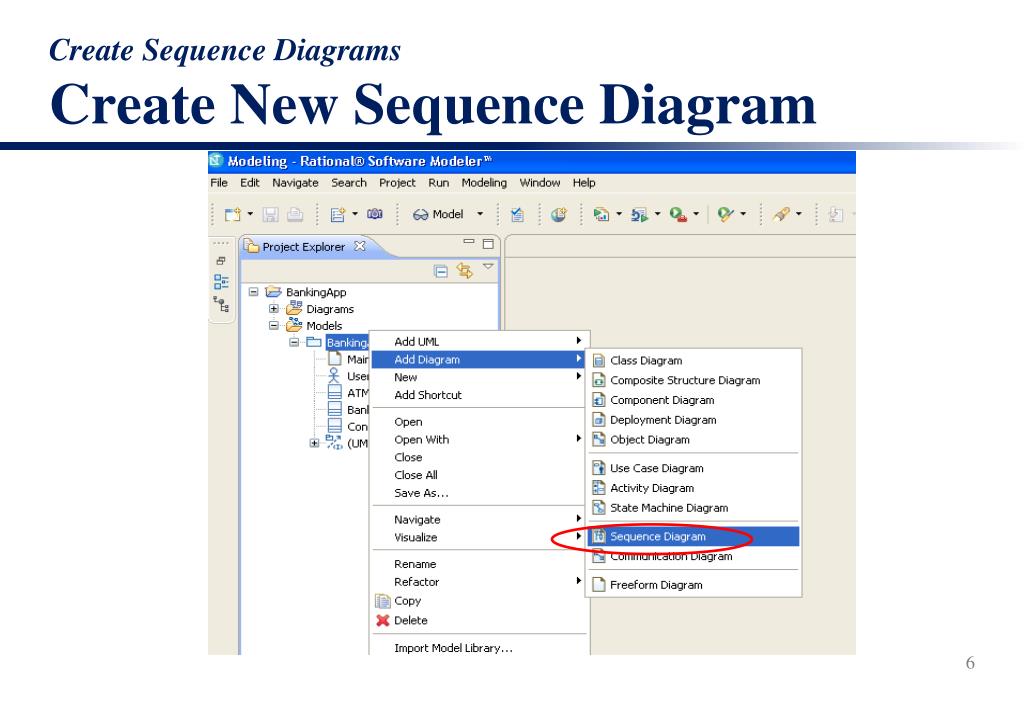The image size is (1024, 709).
Task: Click the validate checkmark toolbar icon
Action: tap(725, 214)
